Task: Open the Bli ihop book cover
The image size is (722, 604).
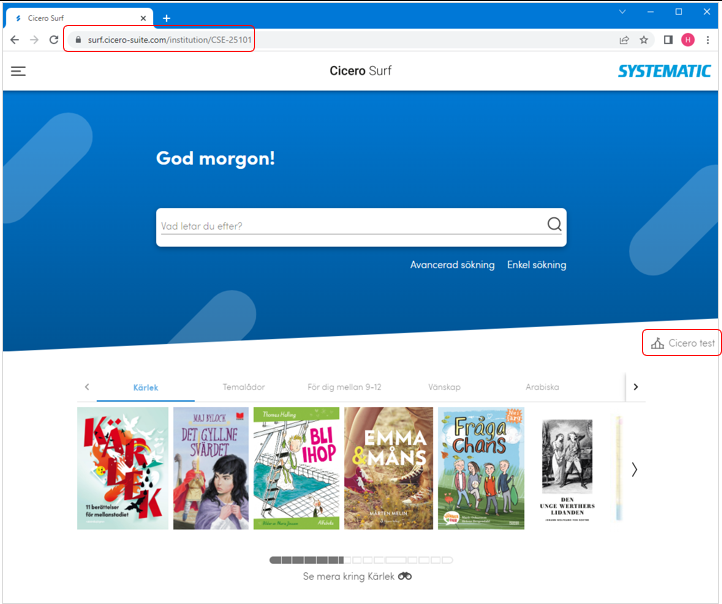Action: pos(297,468)
